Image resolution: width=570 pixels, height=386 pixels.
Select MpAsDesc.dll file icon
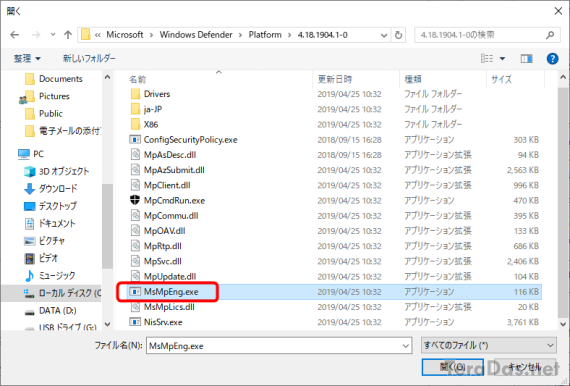pos(135,155)
